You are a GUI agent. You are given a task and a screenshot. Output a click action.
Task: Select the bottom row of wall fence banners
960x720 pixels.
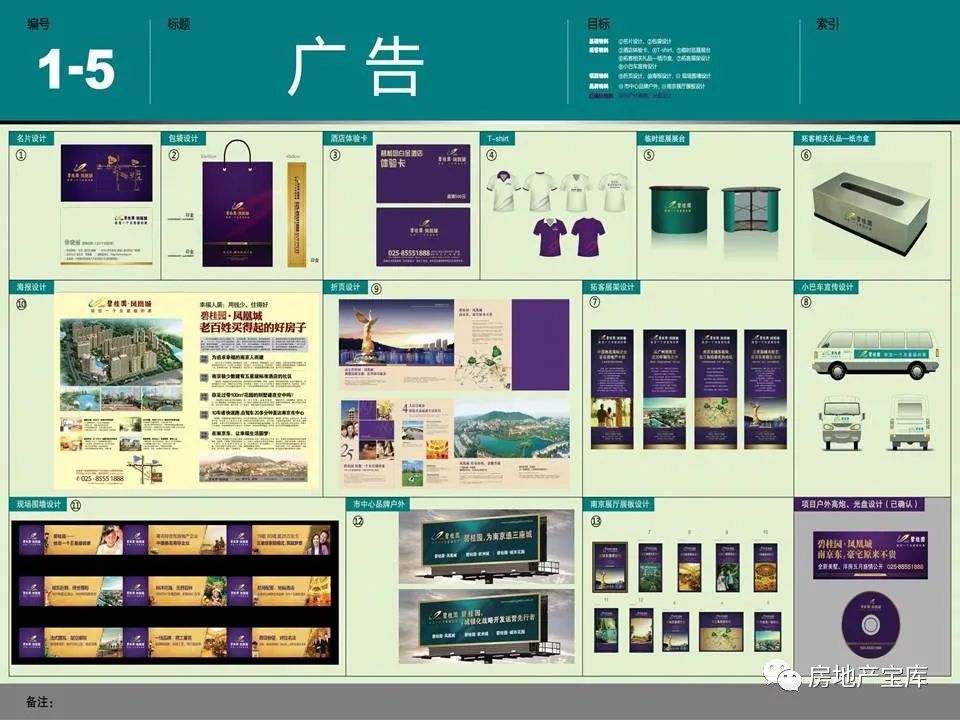[x=174, y=642]
